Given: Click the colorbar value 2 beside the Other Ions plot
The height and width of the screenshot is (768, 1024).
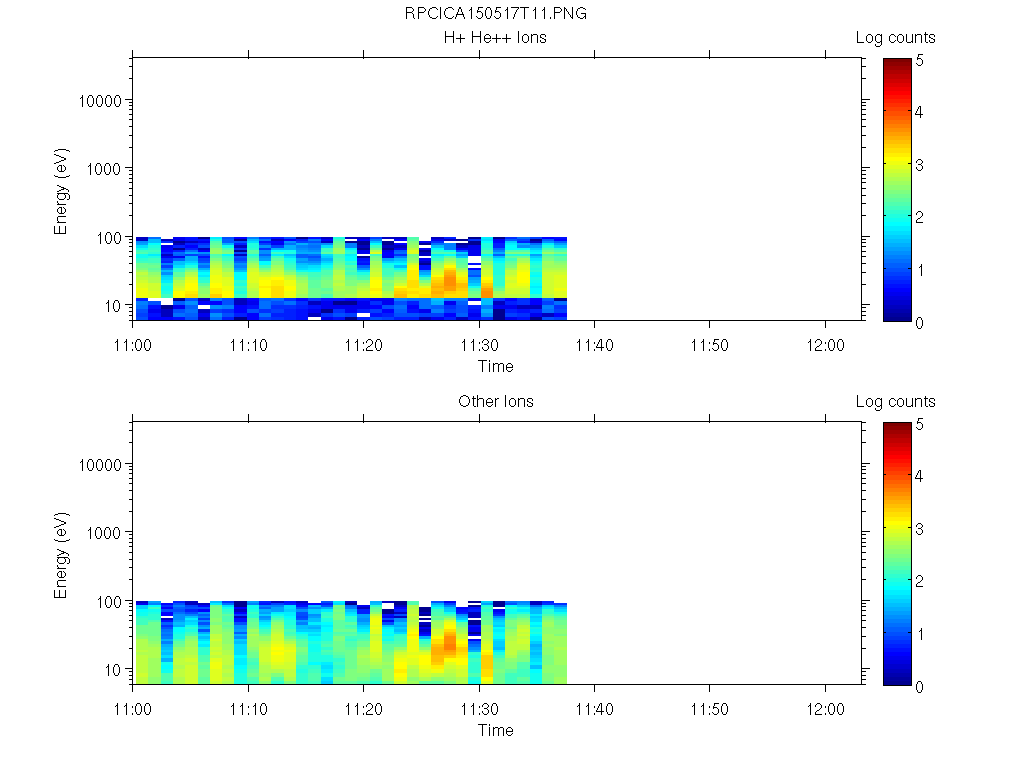Looking at the screenshot, I should 920,581.
